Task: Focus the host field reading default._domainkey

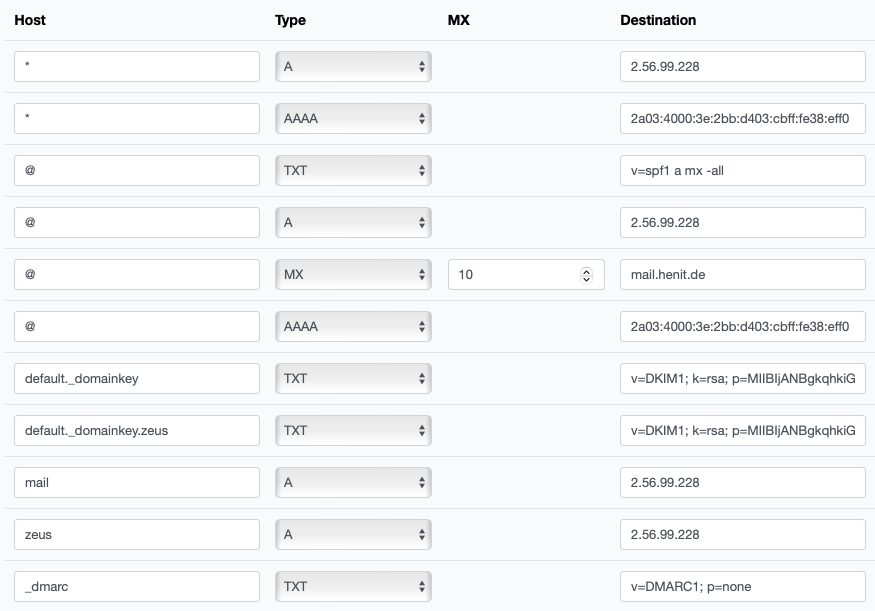Action: 137,379
